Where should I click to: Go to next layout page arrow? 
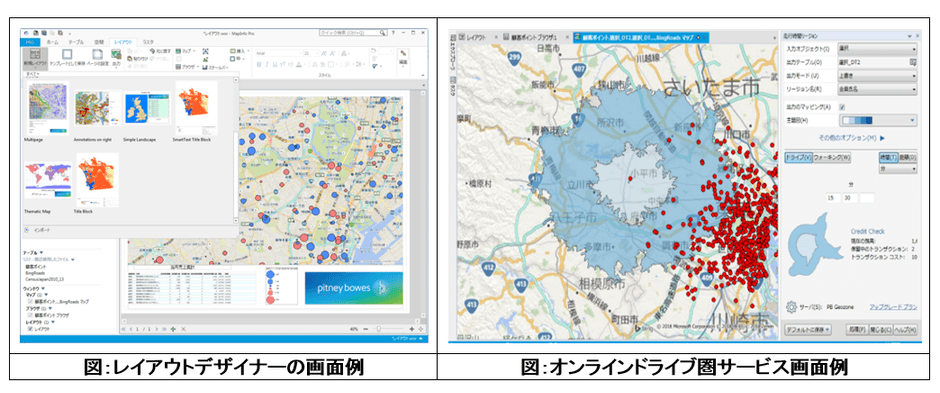click(x=156, y=329)
